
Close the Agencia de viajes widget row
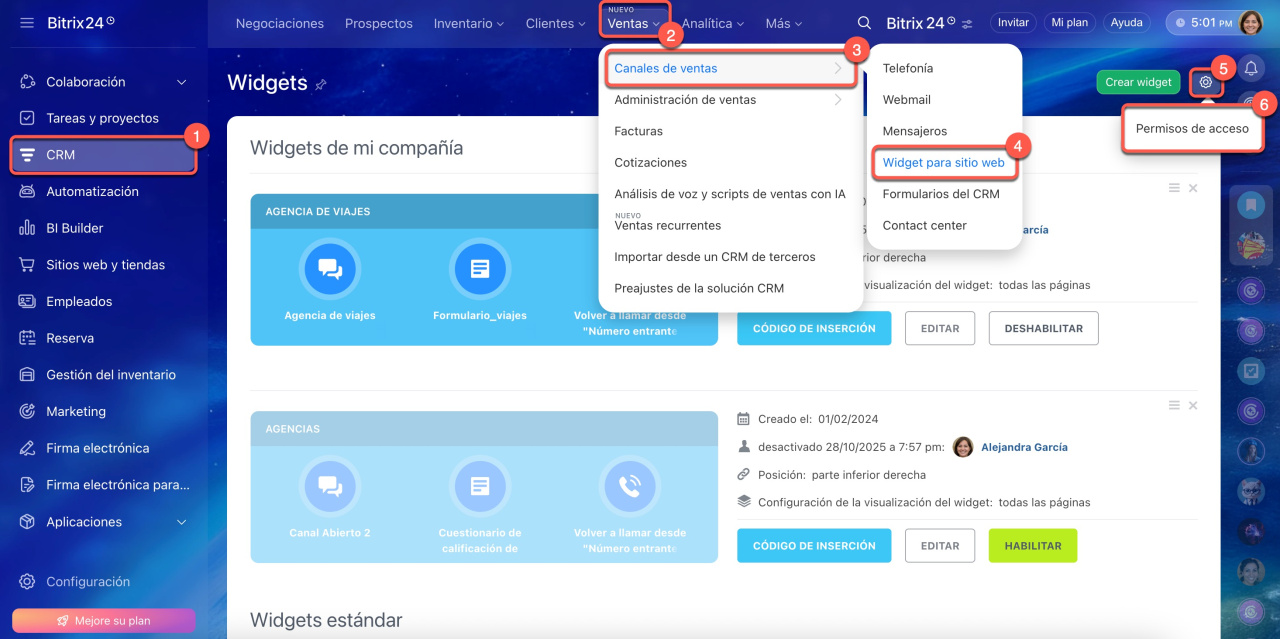point(1193,188)
